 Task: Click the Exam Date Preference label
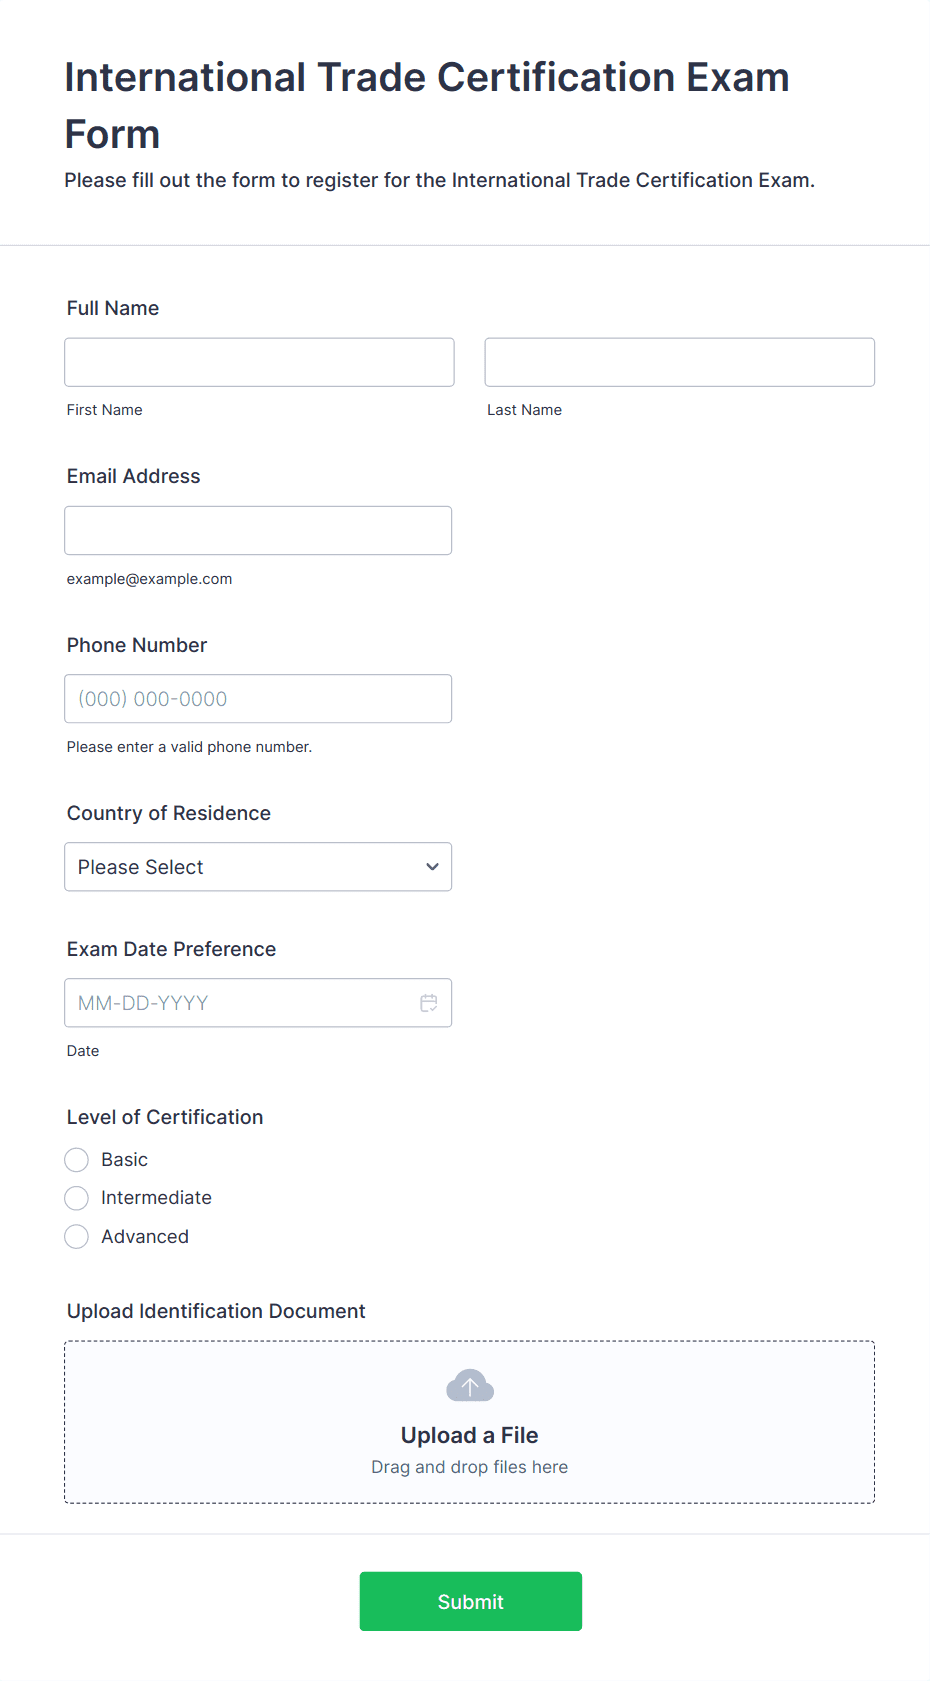[171, 949]
